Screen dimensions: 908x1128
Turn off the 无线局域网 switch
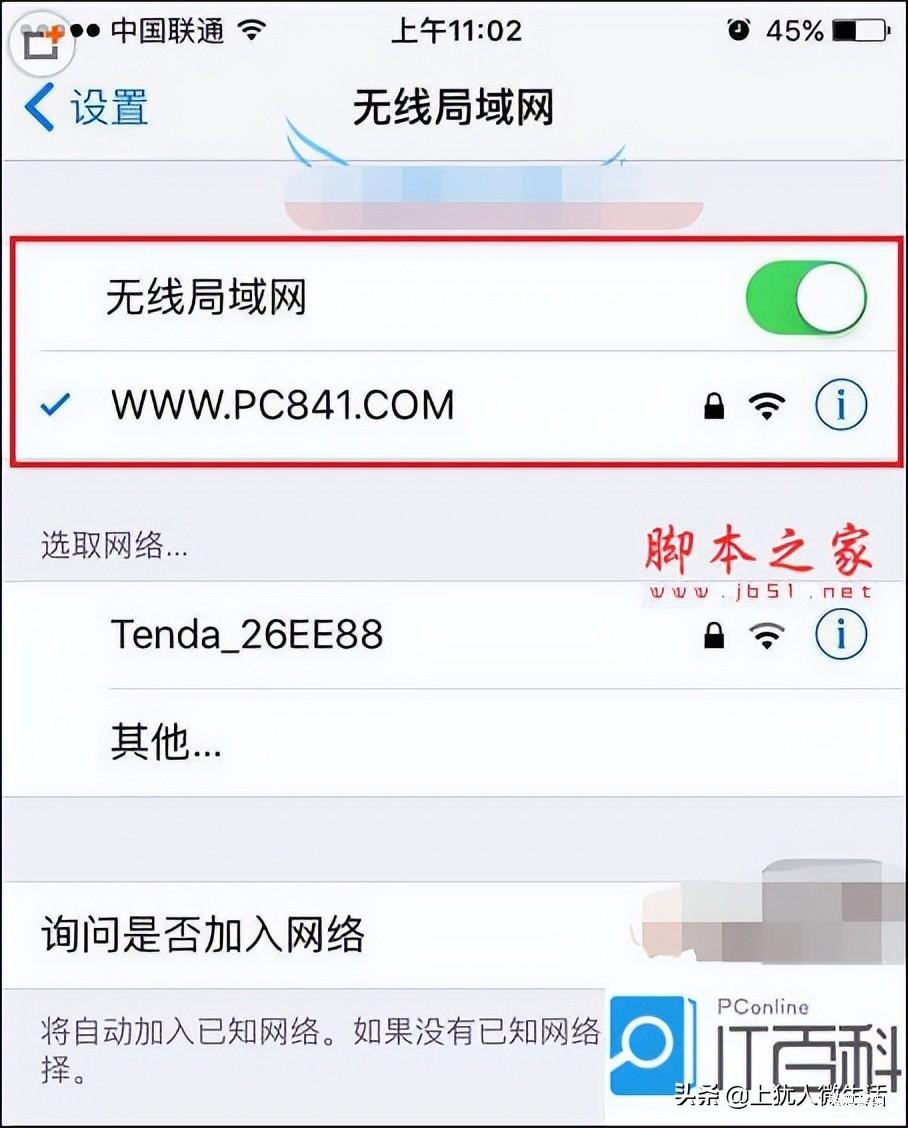[806, 297]
